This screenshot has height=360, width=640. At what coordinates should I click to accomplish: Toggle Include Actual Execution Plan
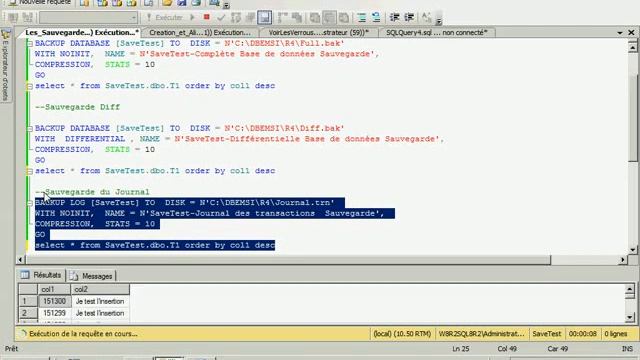tap(282, 18)
